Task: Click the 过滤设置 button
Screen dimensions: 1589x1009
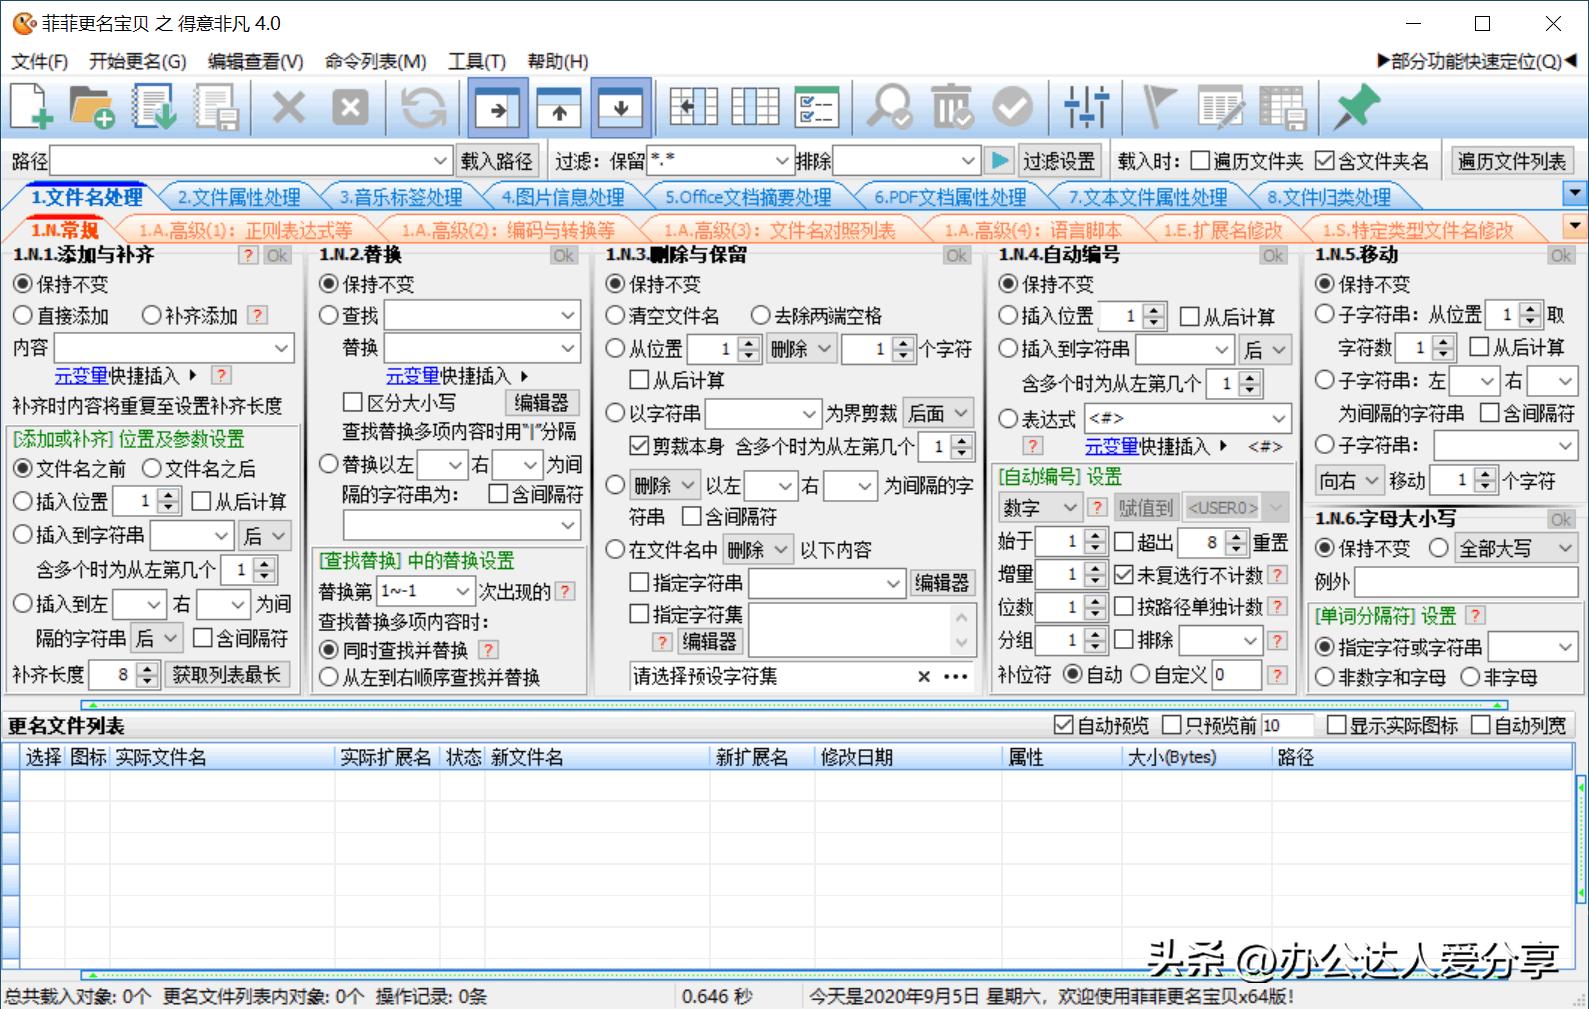Action: (x=1059, y=161)
